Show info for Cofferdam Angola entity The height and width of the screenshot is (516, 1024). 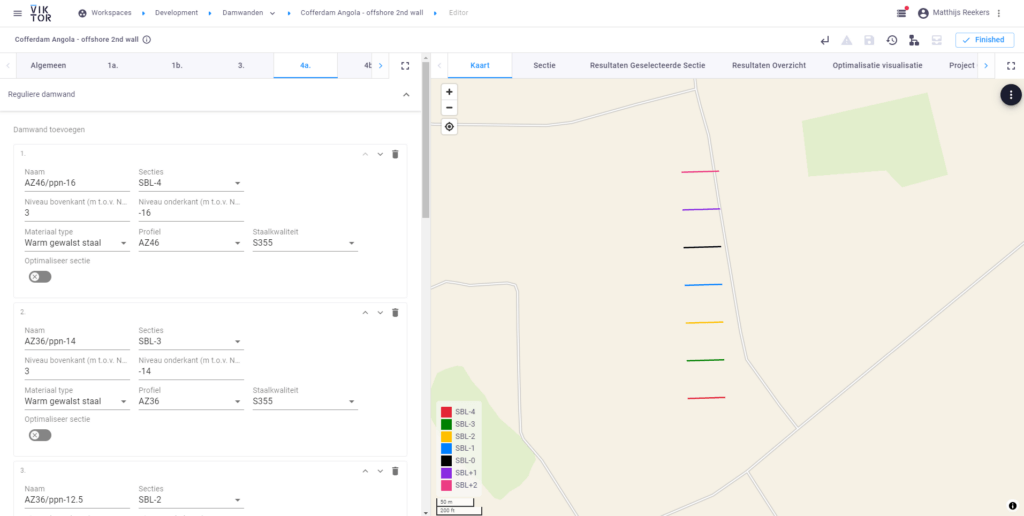[146, 39]
